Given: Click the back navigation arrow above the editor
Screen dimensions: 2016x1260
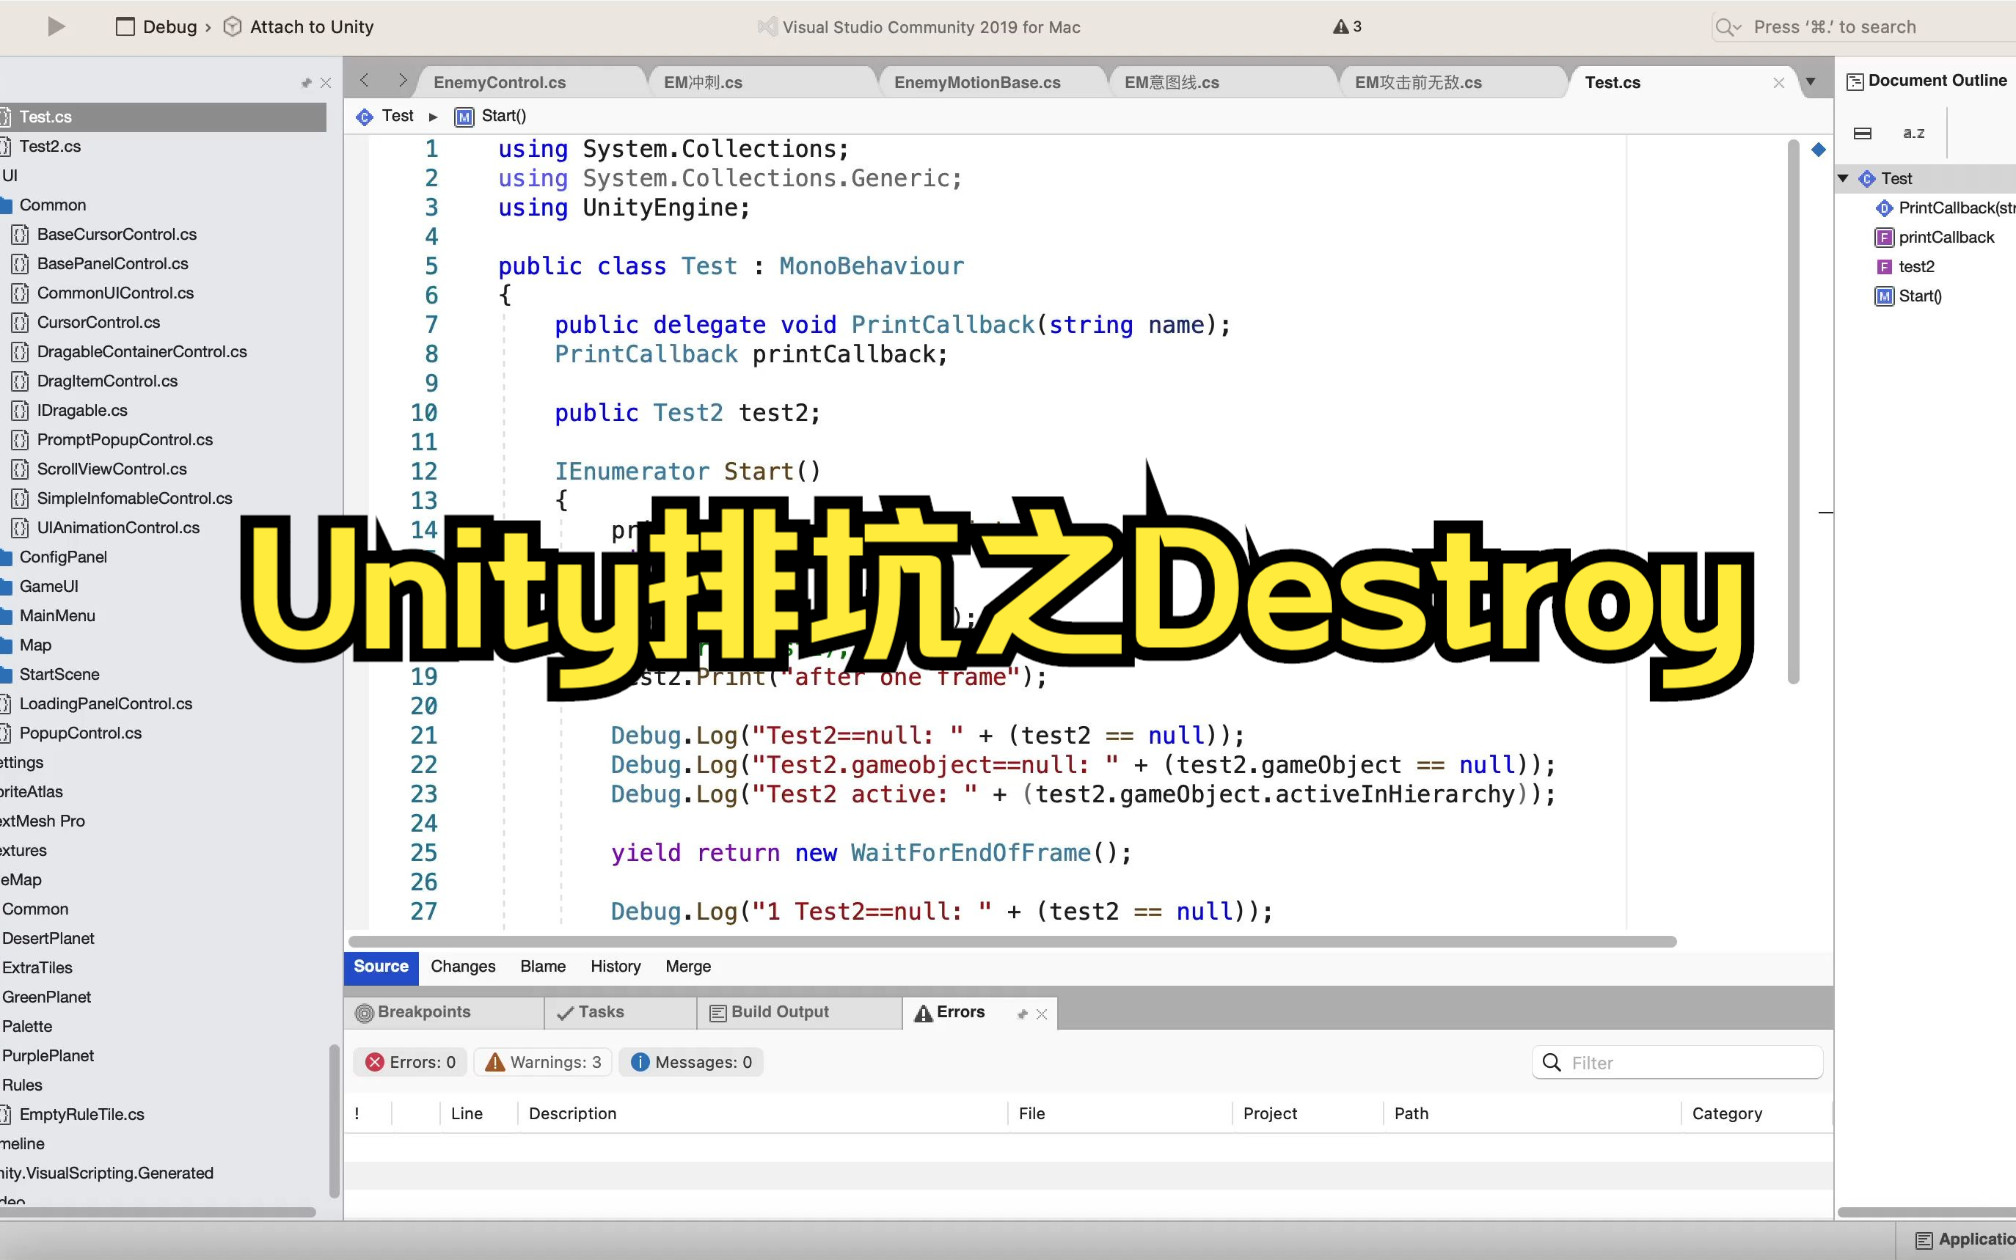Looking at the screenshot, I should tap(364, 81).
